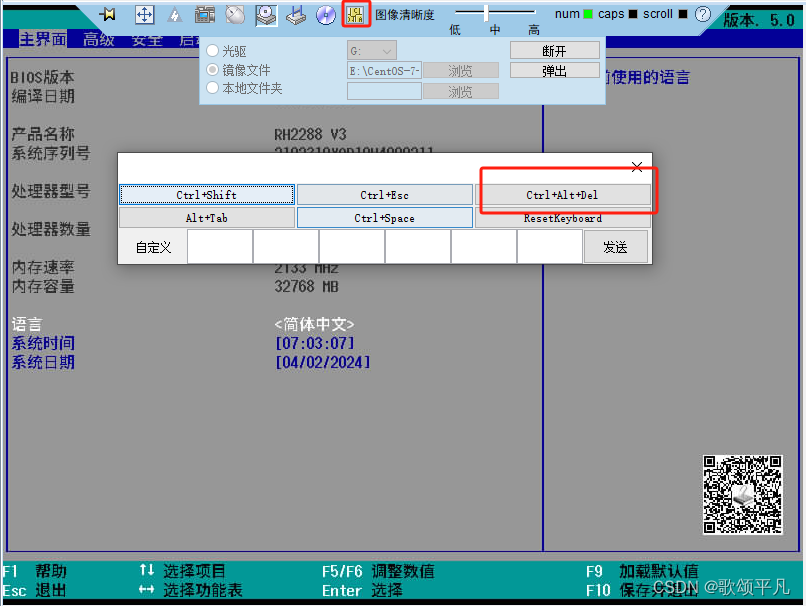The width and height of the screenshot is (806, 606).
Task: Open help with the question mark icon
Action: (x=702, y=14)
